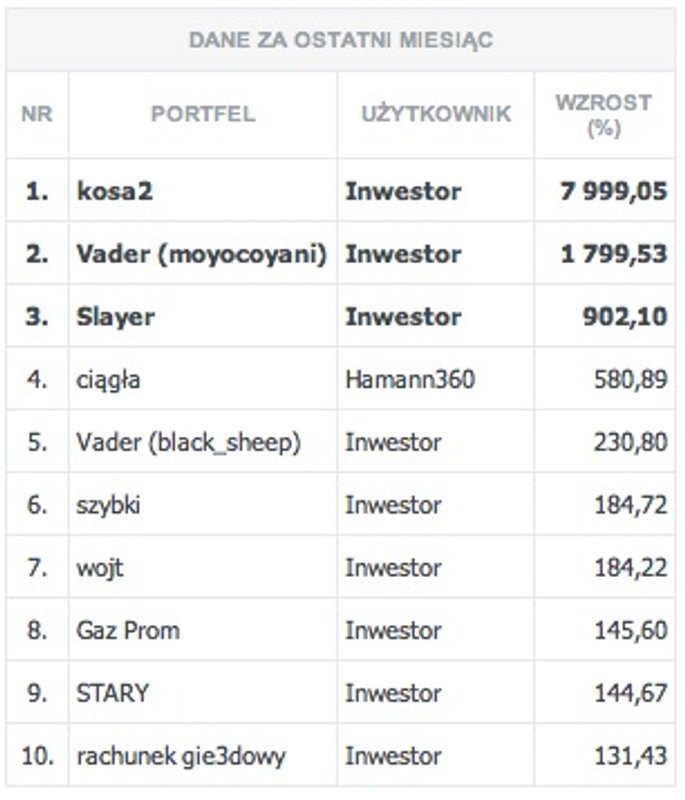685x800 pixels.
Task: Open the ciągła portfolio
Action: point(108,380)
